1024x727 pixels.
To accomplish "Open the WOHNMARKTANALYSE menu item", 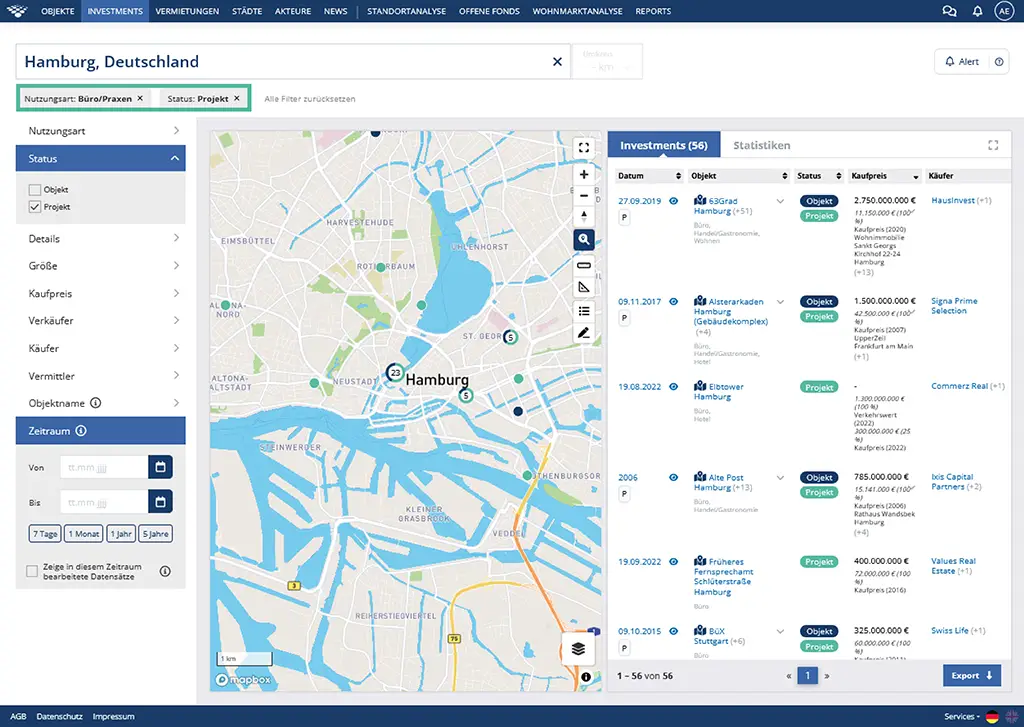I will 577,11.
